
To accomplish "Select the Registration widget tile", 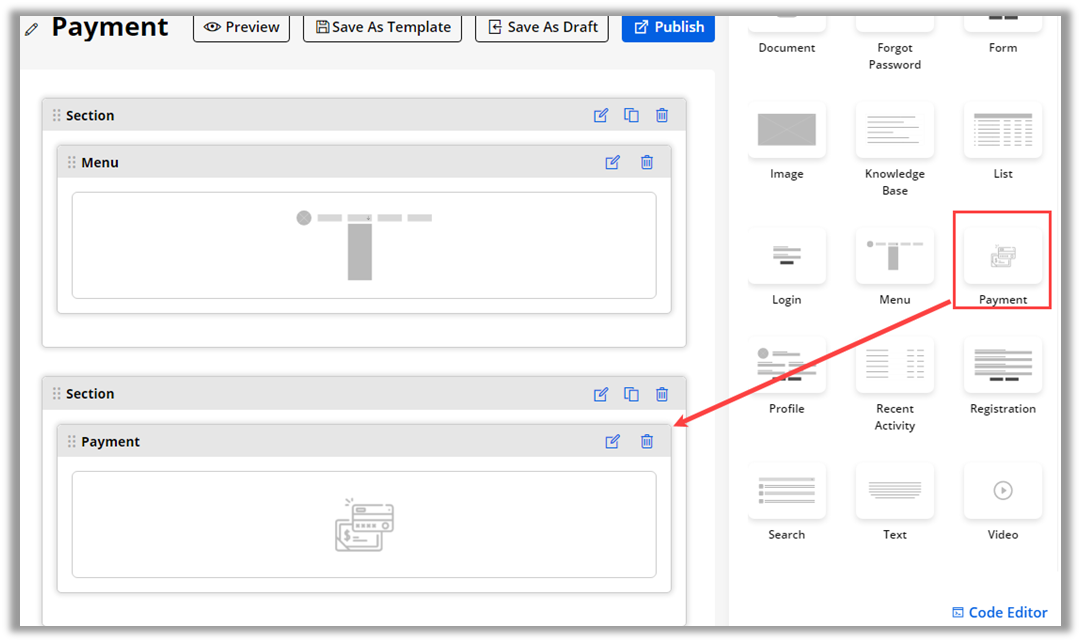I will (1002, 377).
